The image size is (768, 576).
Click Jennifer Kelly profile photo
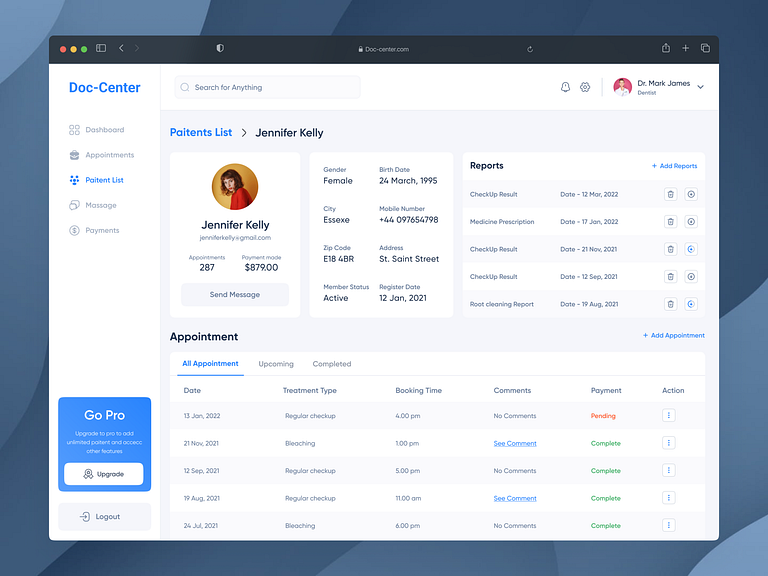pos(235,187)
